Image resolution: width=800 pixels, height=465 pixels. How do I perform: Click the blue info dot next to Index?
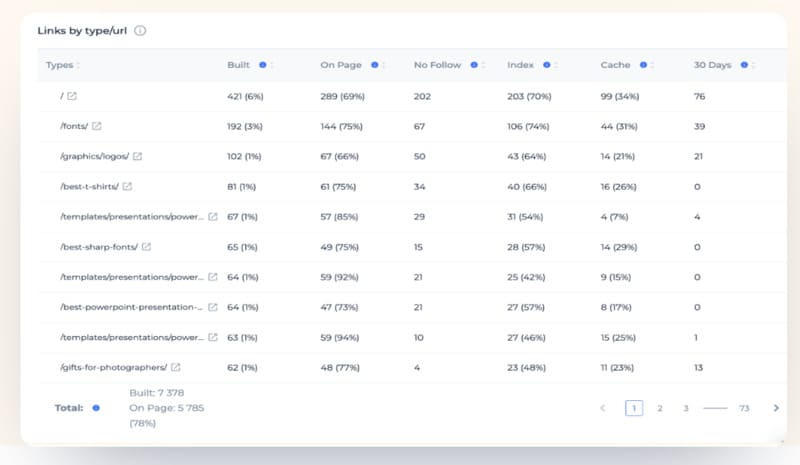click(x=546, y=65)
